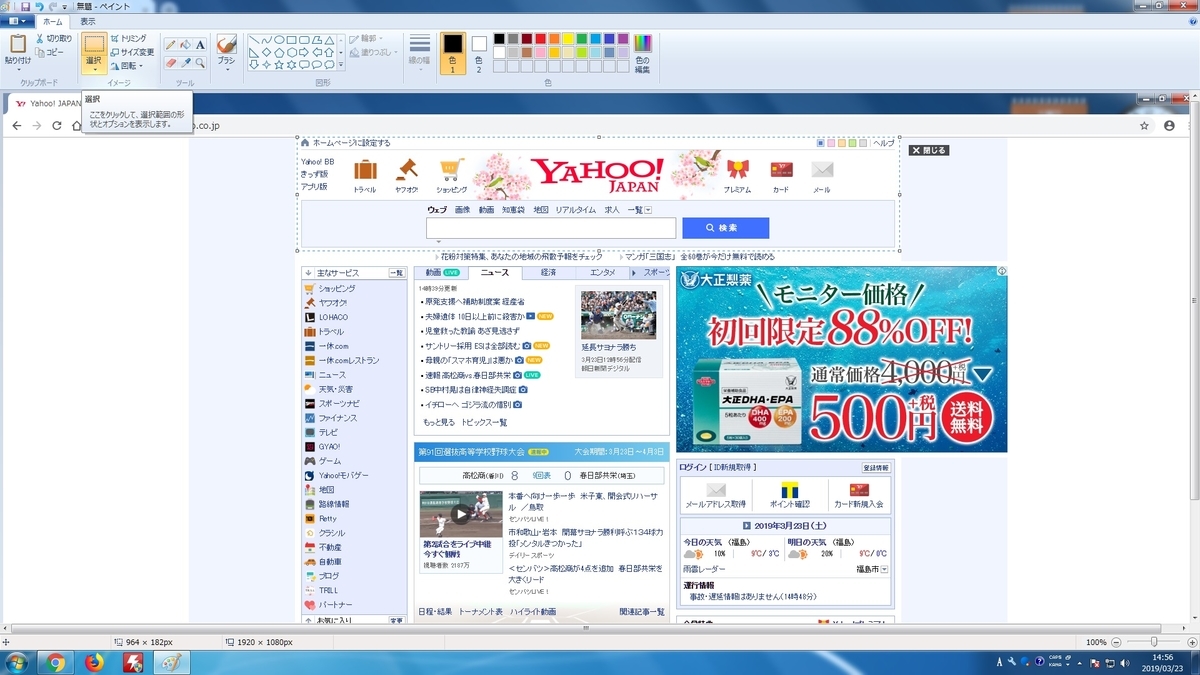Click the Brushes (ブラシ) icon
This screenshot has width=1200, height=675.
pyautogui.click(x=226, y=44)
